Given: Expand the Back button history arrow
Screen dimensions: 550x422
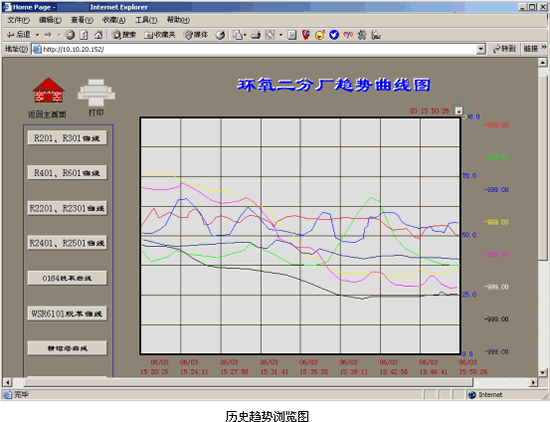Looking at the screenshot, I should (37, 35).
